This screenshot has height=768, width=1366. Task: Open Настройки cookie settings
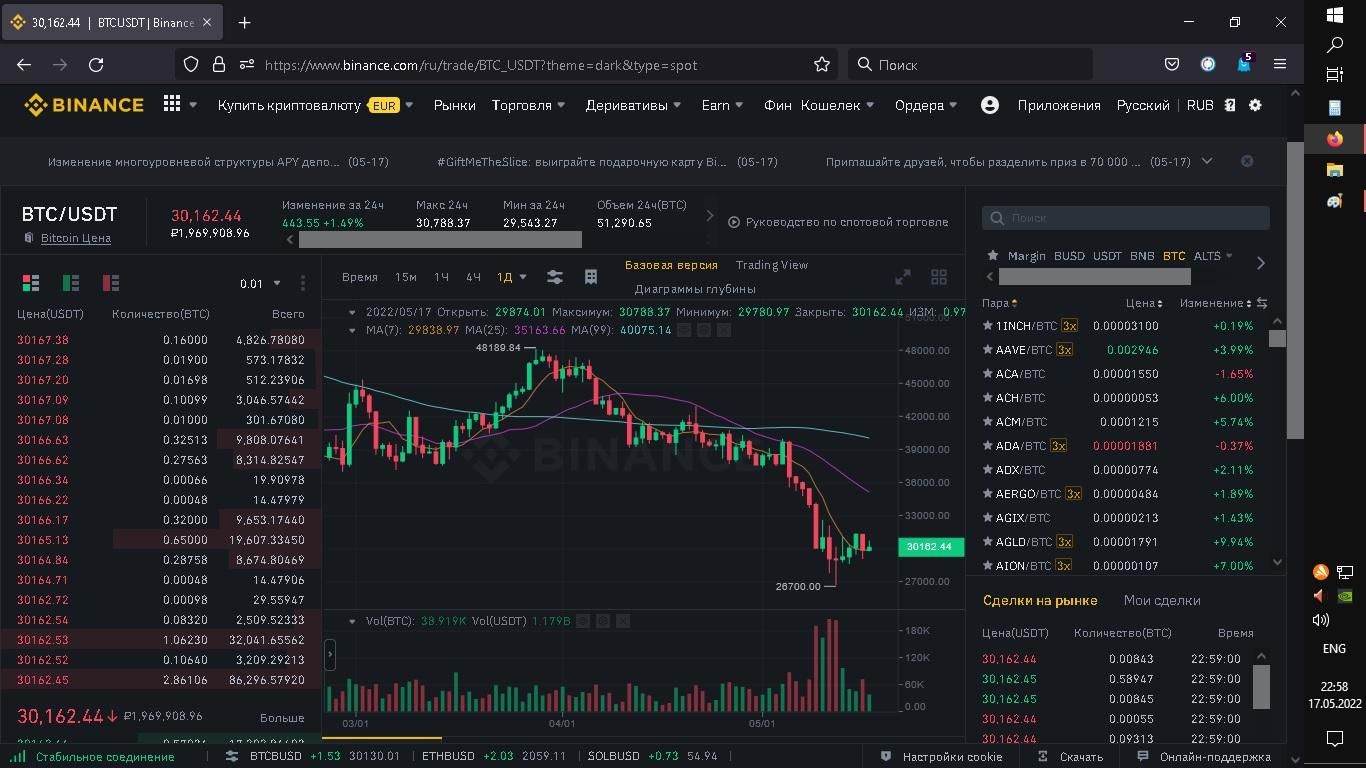click(x=942, y=757)
